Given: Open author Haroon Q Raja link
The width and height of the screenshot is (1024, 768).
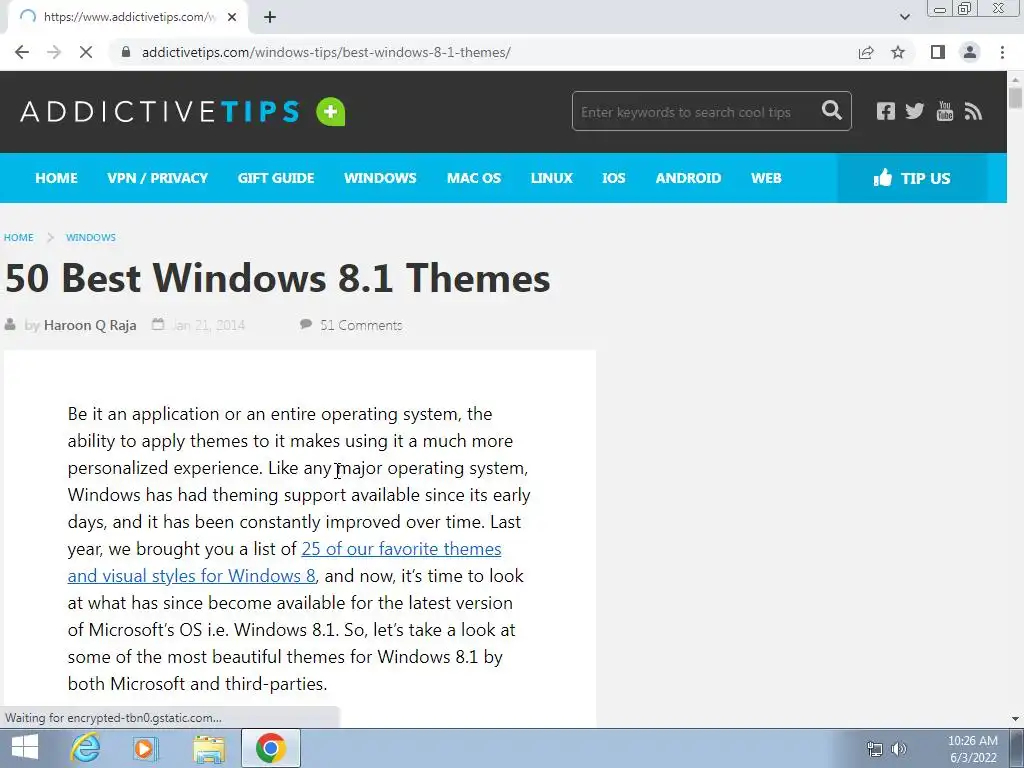Looking at the screenshot, I should pyautogui.click(x=90, y=325).
